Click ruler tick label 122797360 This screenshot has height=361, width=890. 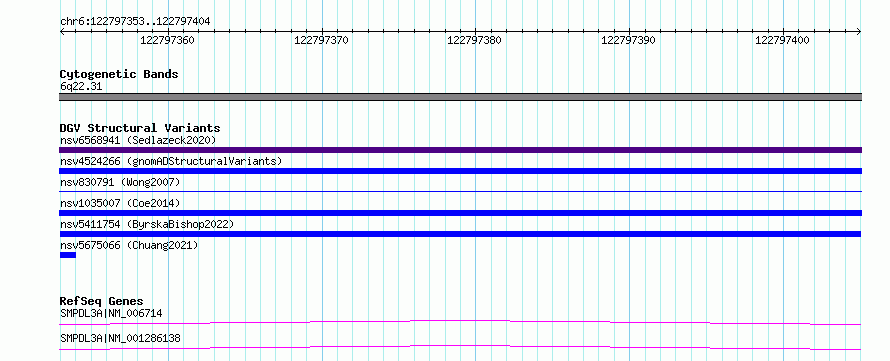pyautogui.click(x=167, y=40)
